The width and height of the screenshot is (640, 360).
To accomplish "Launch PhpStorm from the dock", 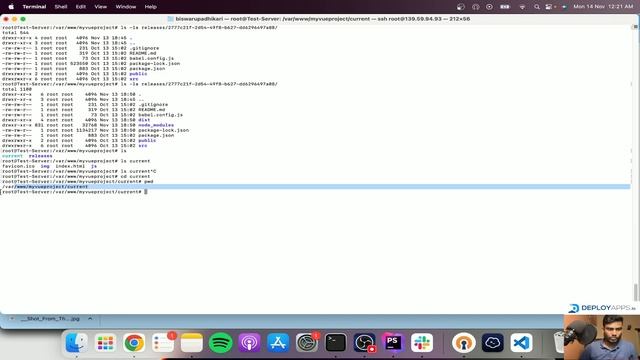I will [393, 343].
